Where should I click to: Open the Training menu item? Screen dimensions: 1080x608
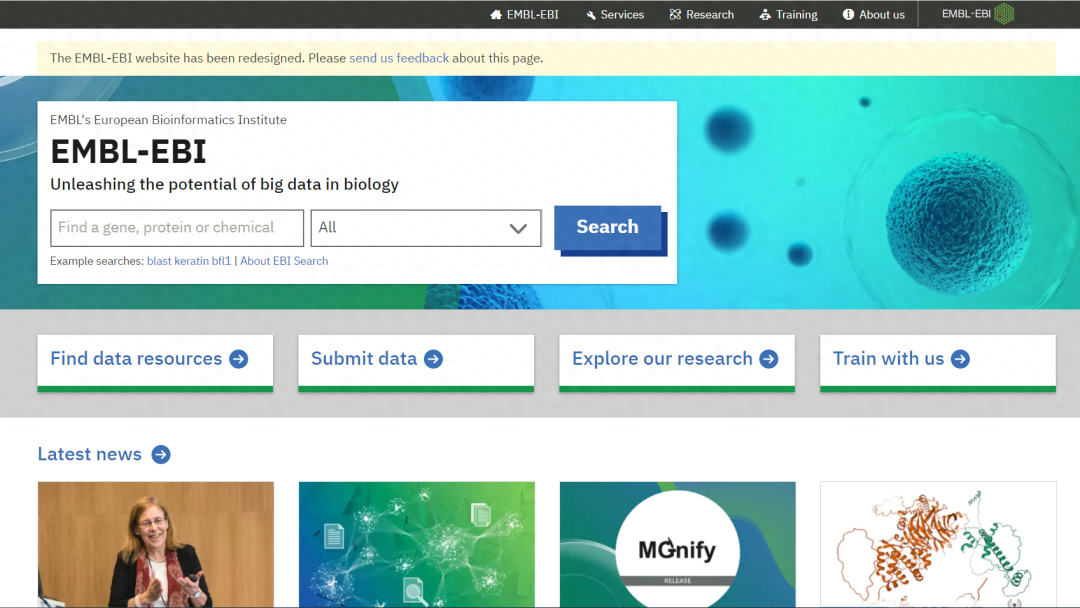tap(788, 15)
